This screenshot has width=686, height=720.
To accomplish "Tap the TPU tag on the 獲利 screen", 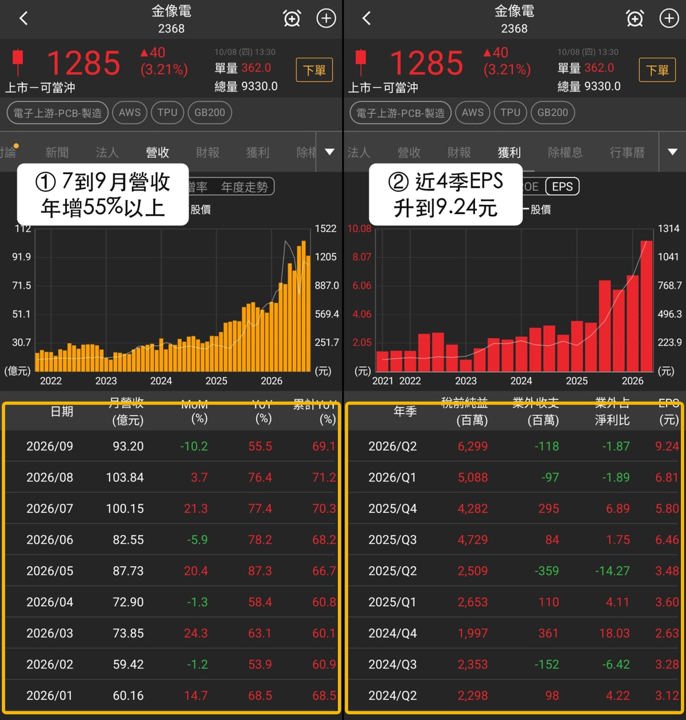I will pyautogui.click(x=510, y=112).
